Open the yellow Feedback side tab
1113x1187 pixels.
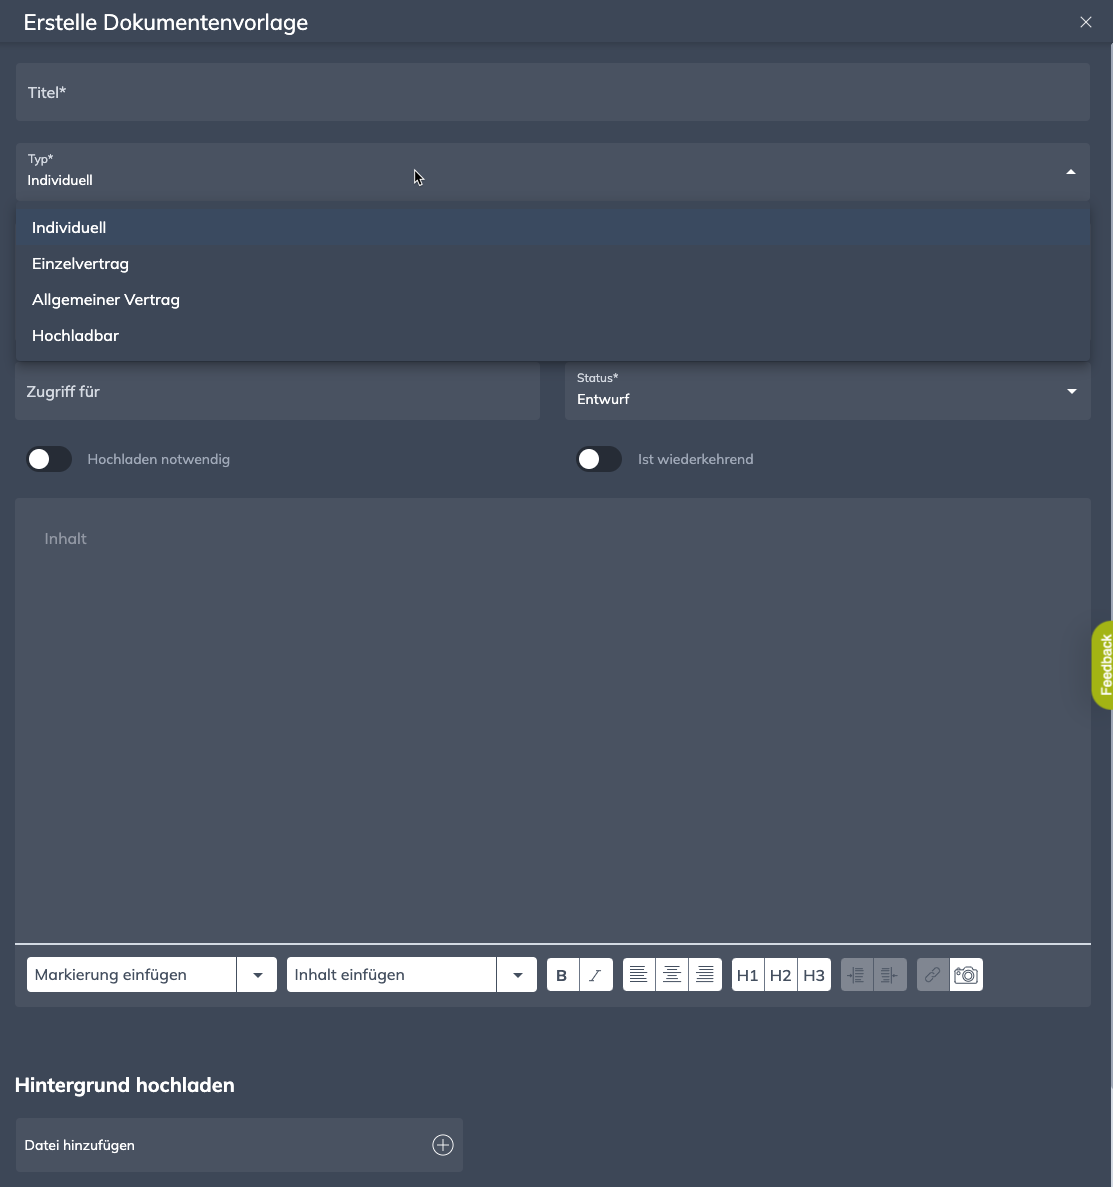click(x=1104, y=665)
